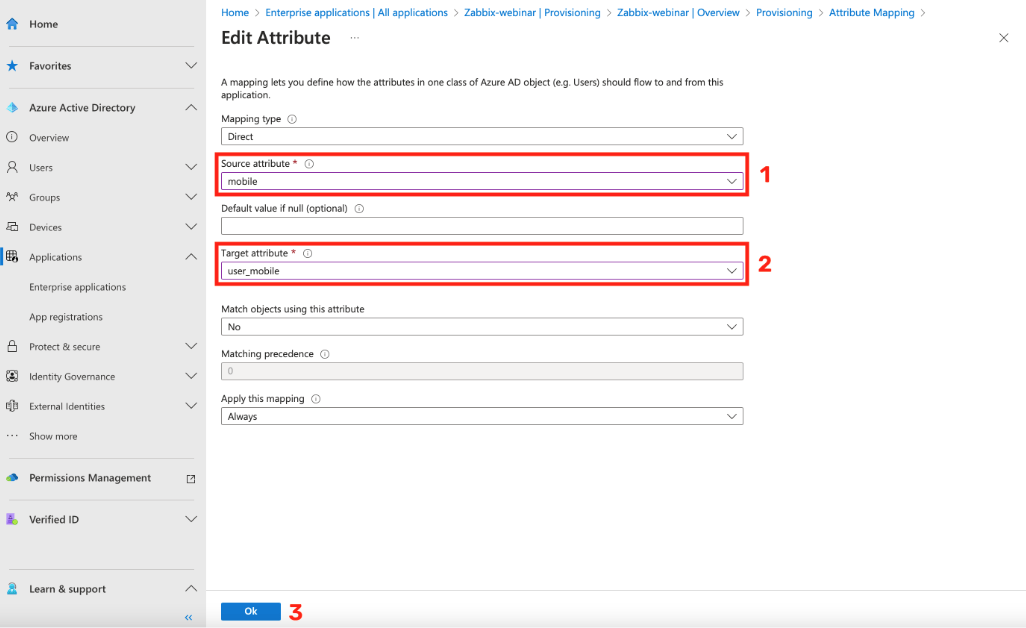Open the Mapping type dropdown
This screenshot has width=1026, height=628.
pyautogui.click(x=481, y=136)
